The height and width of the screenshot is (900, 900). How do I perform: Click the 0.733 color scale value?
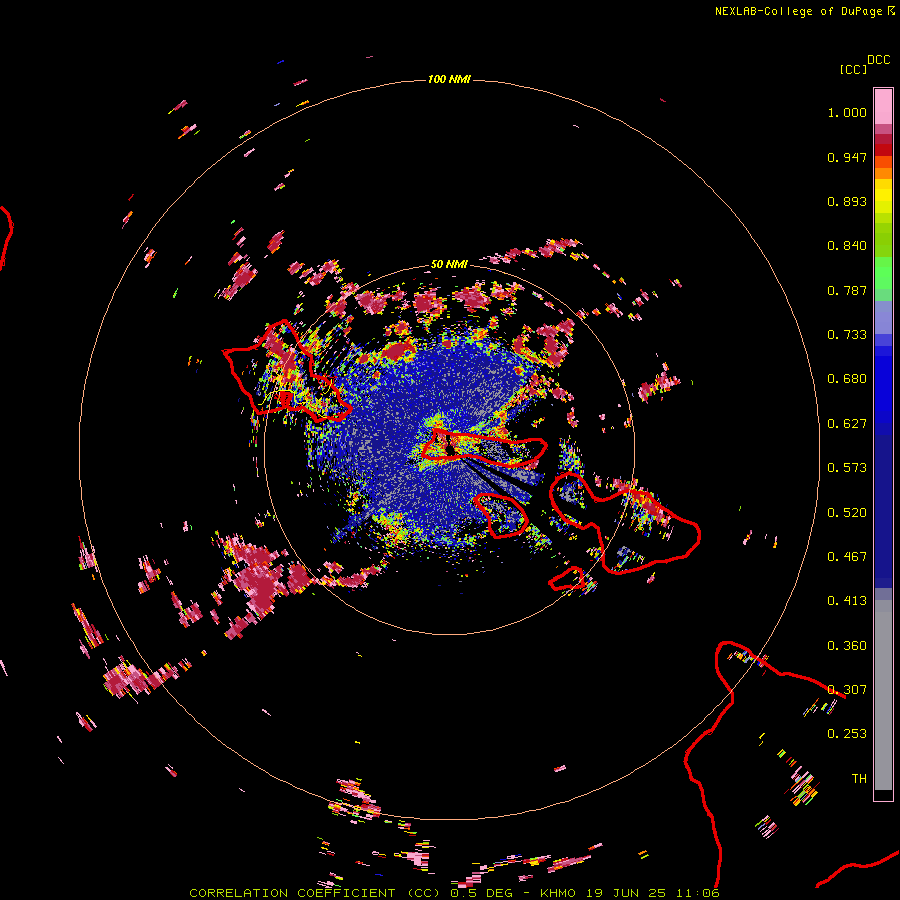coord(847,335)
